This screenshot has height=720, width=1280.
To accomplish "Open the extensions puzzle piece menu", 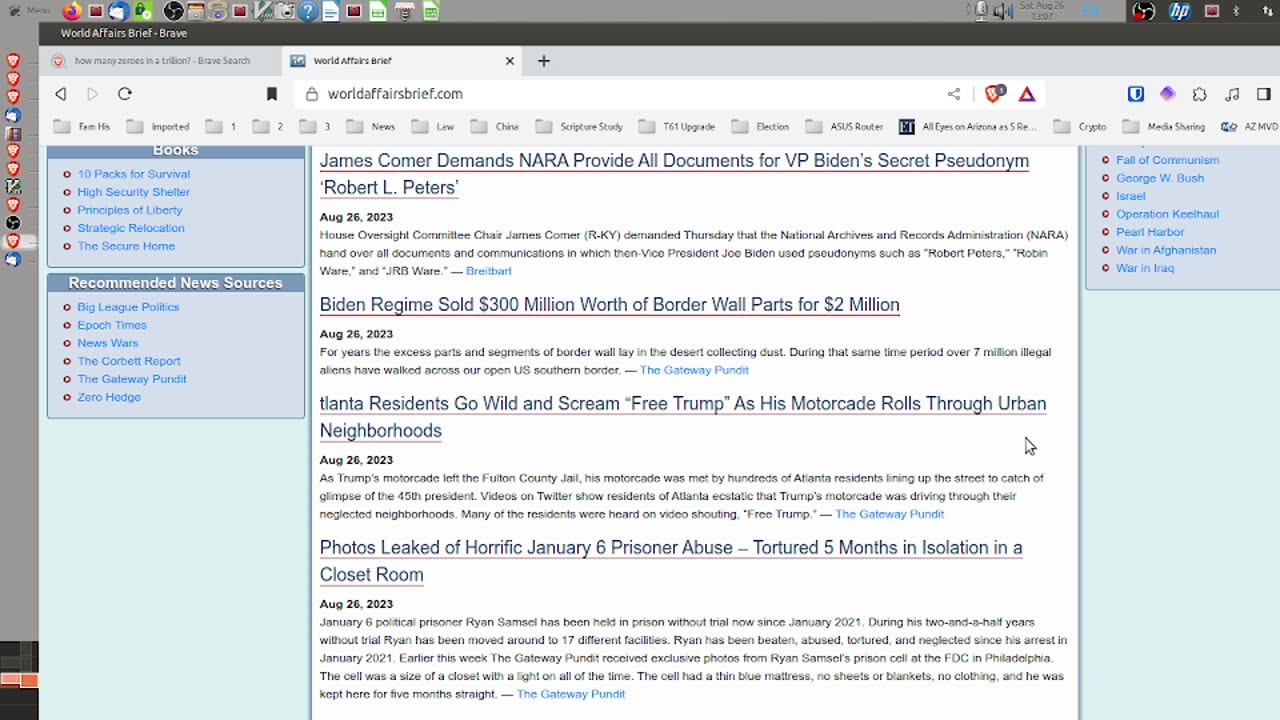I will pyautogui.click(x=1200, y=94).
